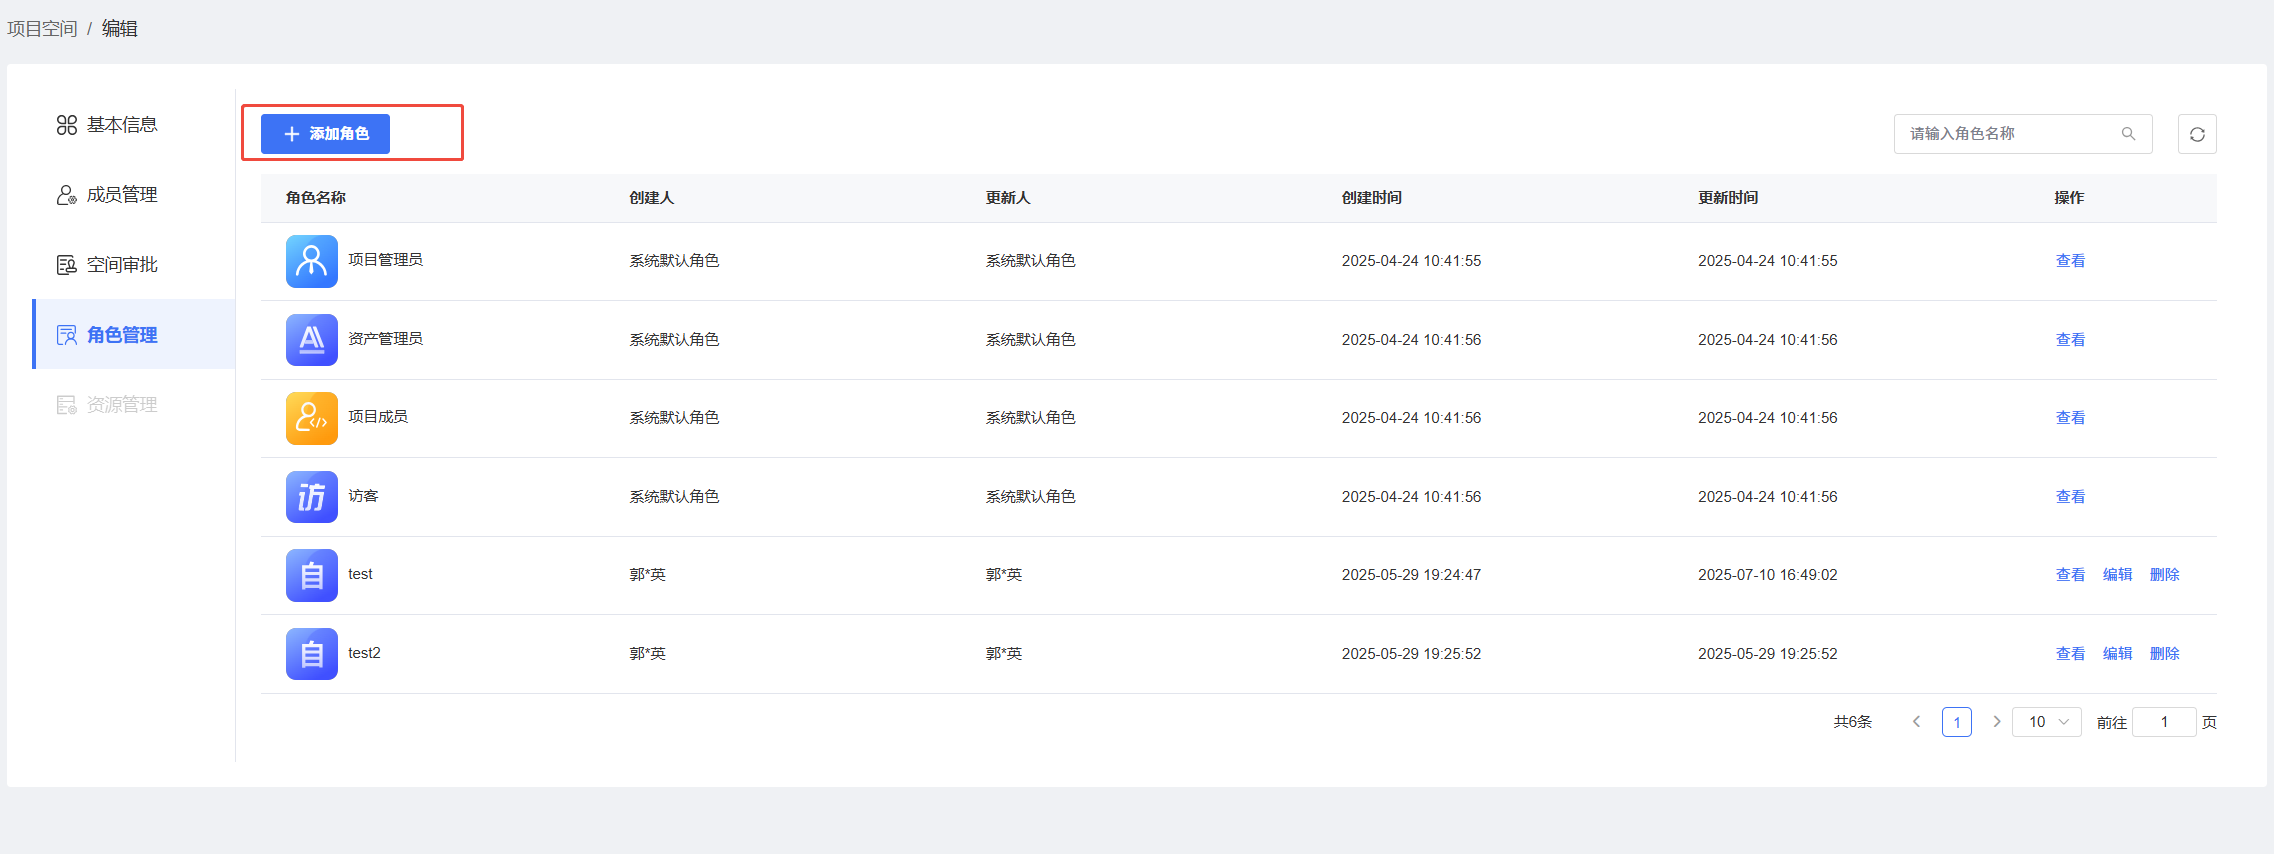Delete the test role via 删除
The width and height of the screenshot is (2274, 854).
pos(2164,575)
